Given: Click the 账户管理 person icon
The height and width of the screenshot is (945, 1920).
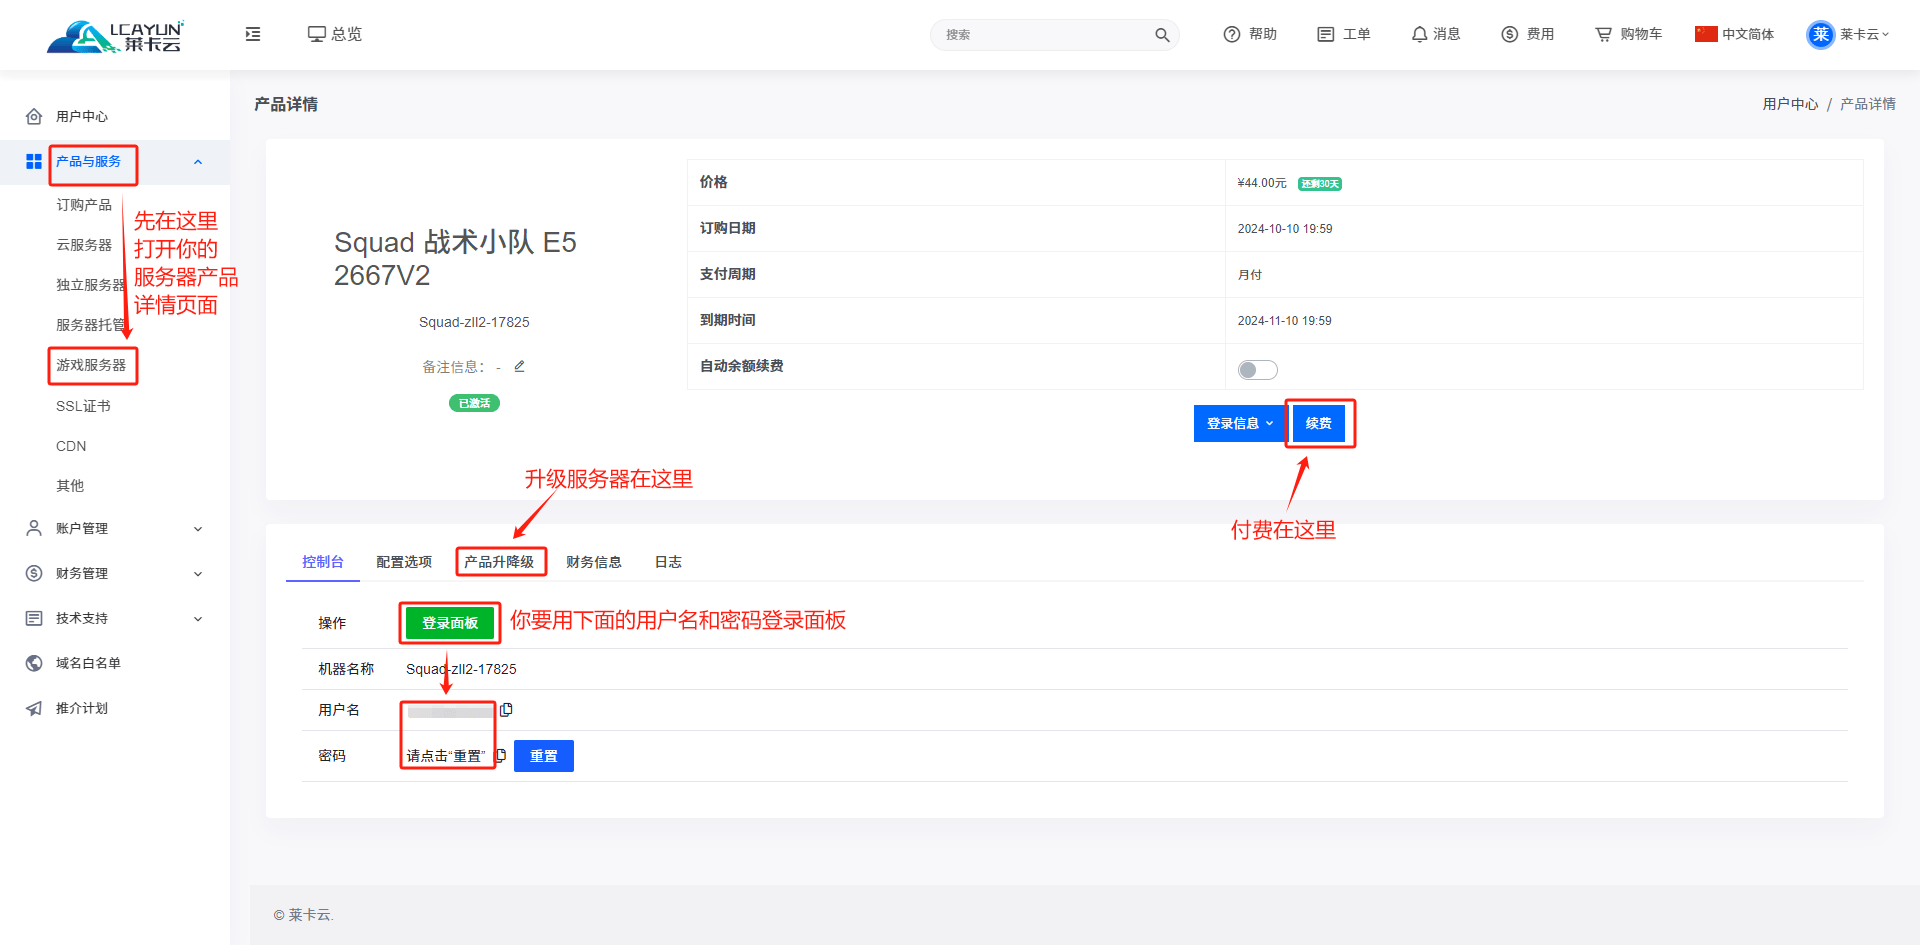Looking at the screenshot, I should coord(34,528).
